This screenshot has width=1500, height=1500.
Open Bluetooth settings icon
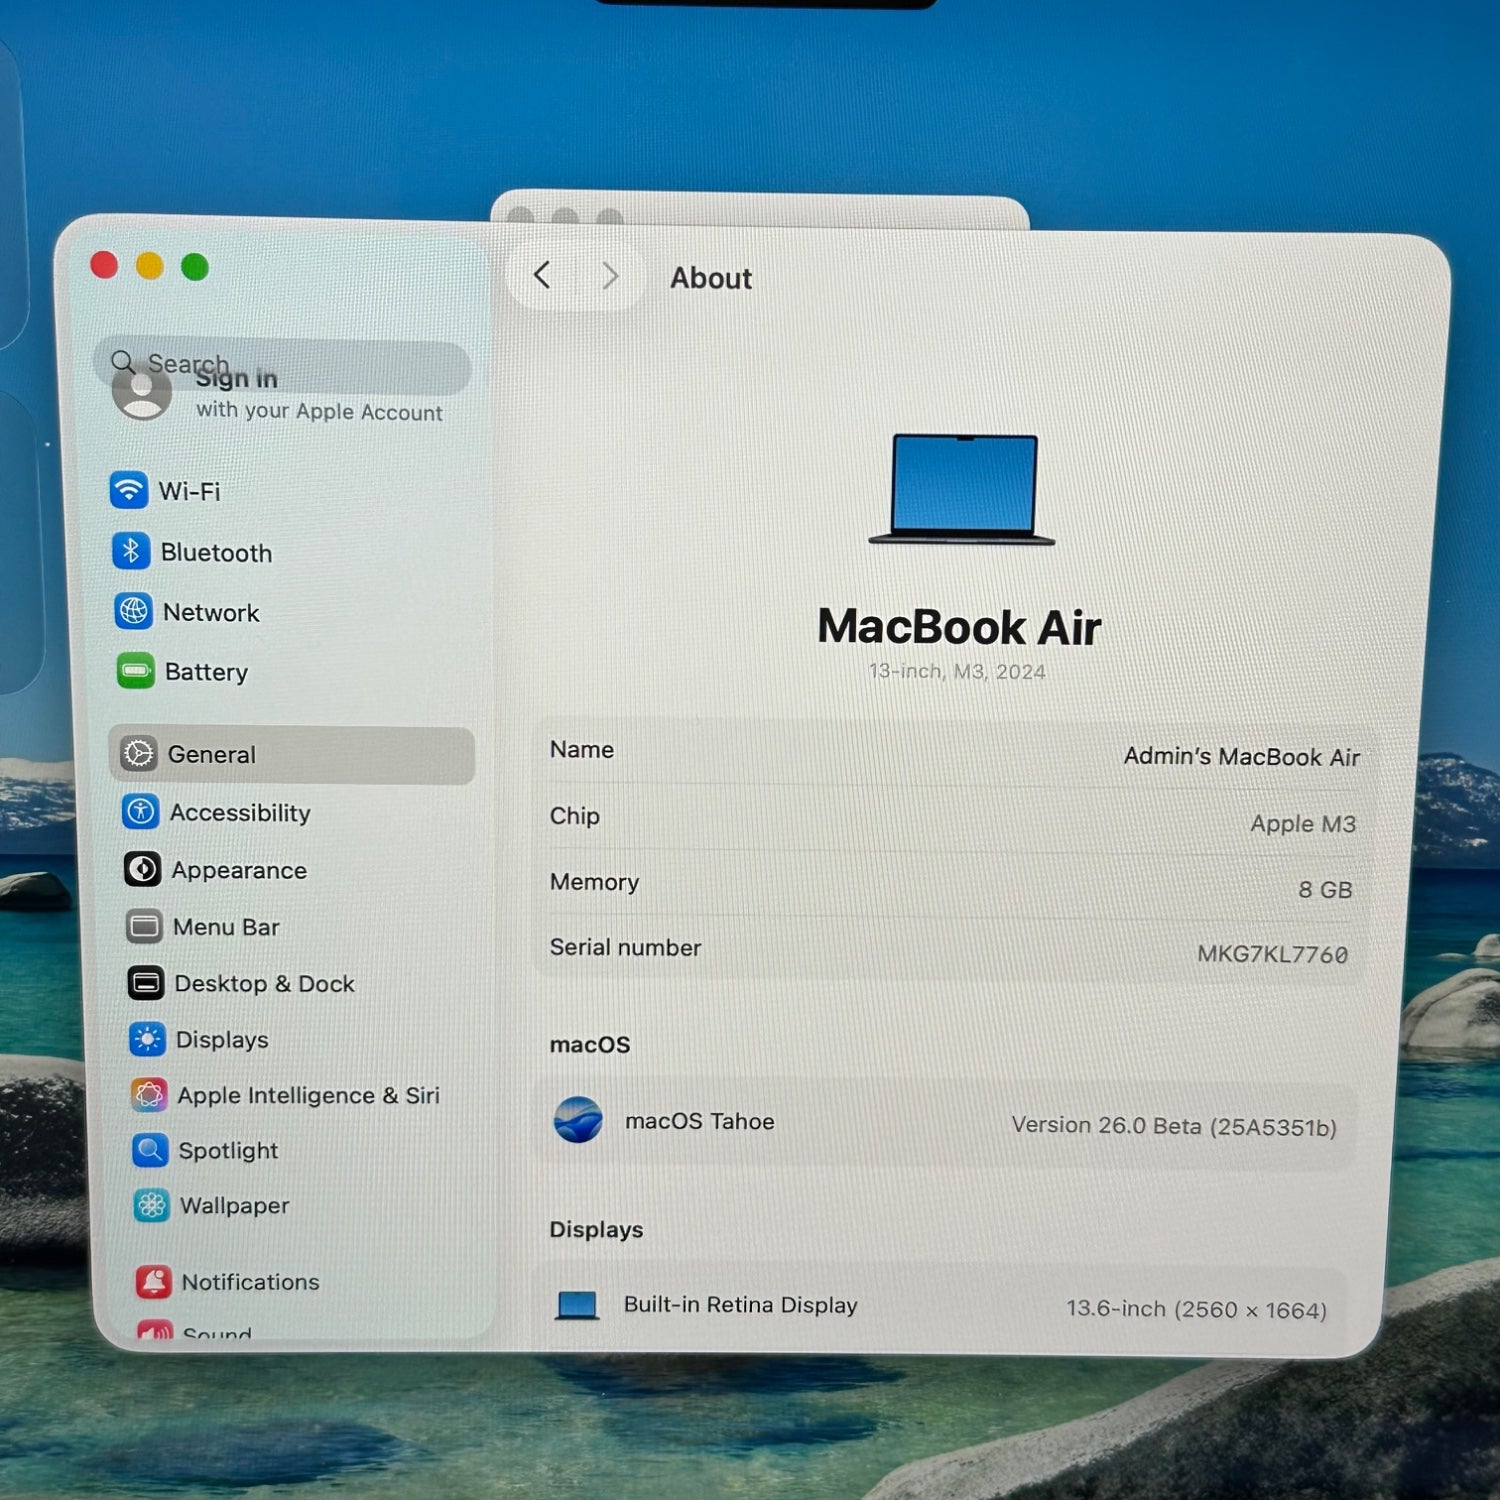(131, 551)
